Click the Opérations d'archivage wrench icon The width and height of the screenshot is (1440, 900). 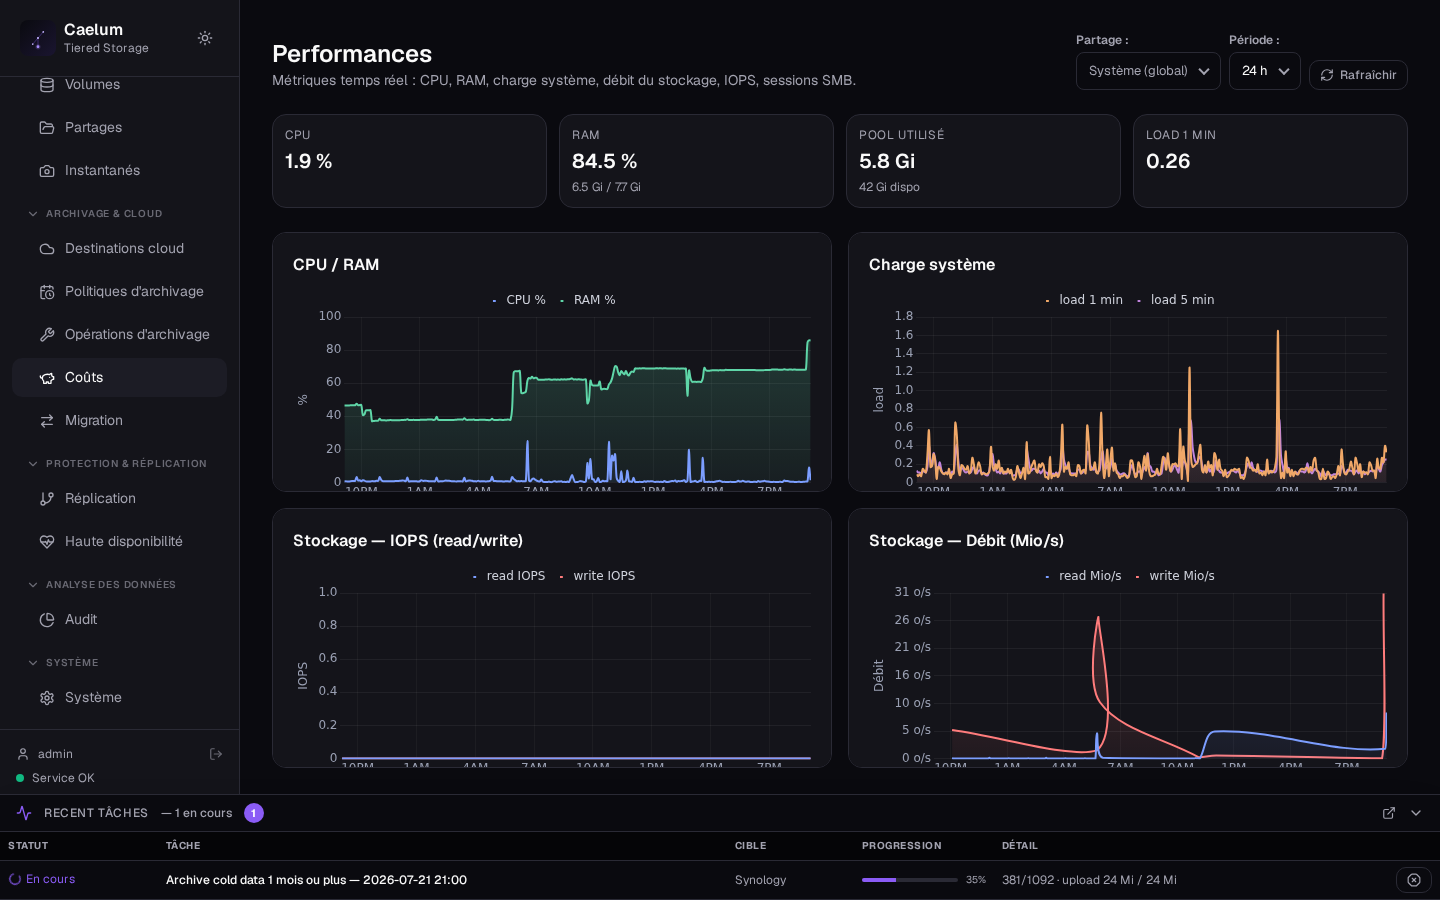point(47,335)
